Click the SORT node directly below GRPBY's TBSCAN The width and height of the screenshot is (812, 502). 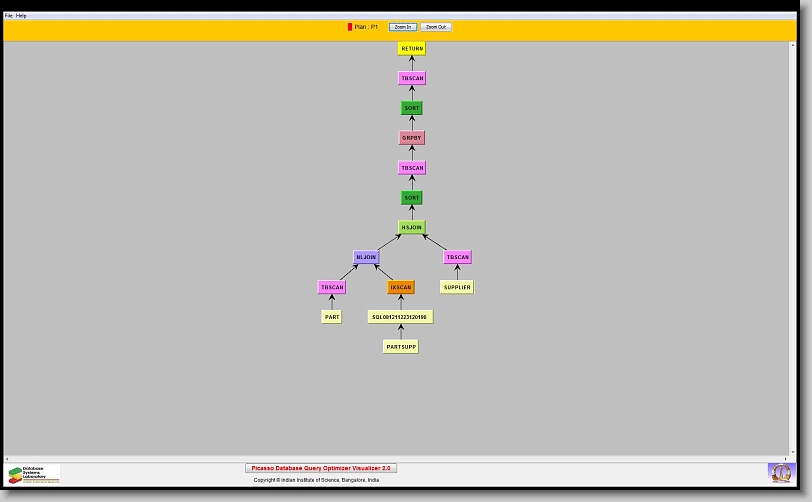(x=412, y=198)
